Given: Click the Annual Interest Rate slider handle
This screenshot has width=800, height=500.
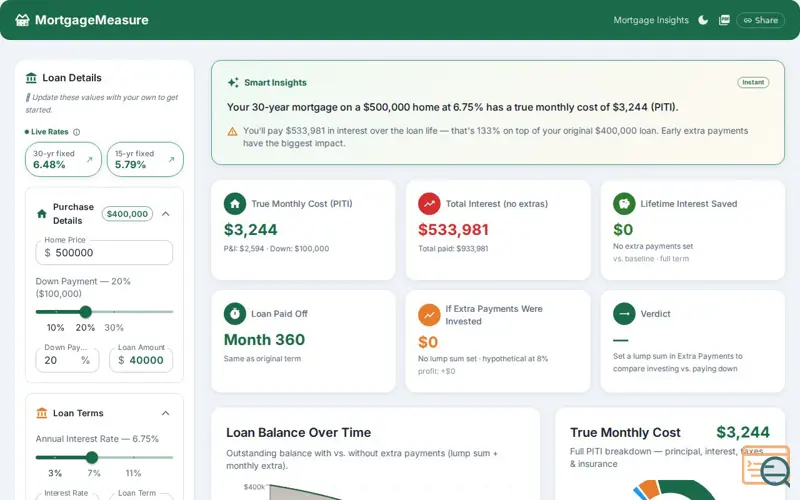Looking at the screenshot, I should pyautogui.click(x=92, y=457).
